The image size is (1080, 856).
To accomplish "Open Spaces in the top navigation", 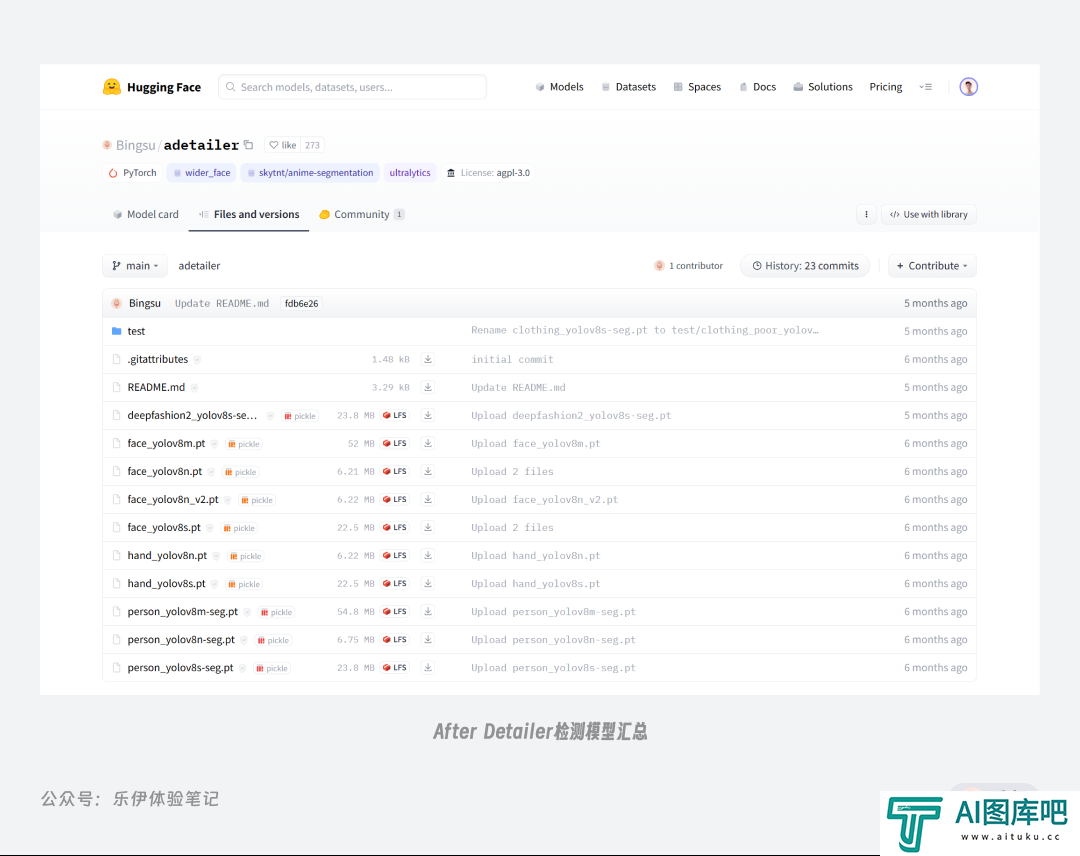I will click(x=697, y=87).
